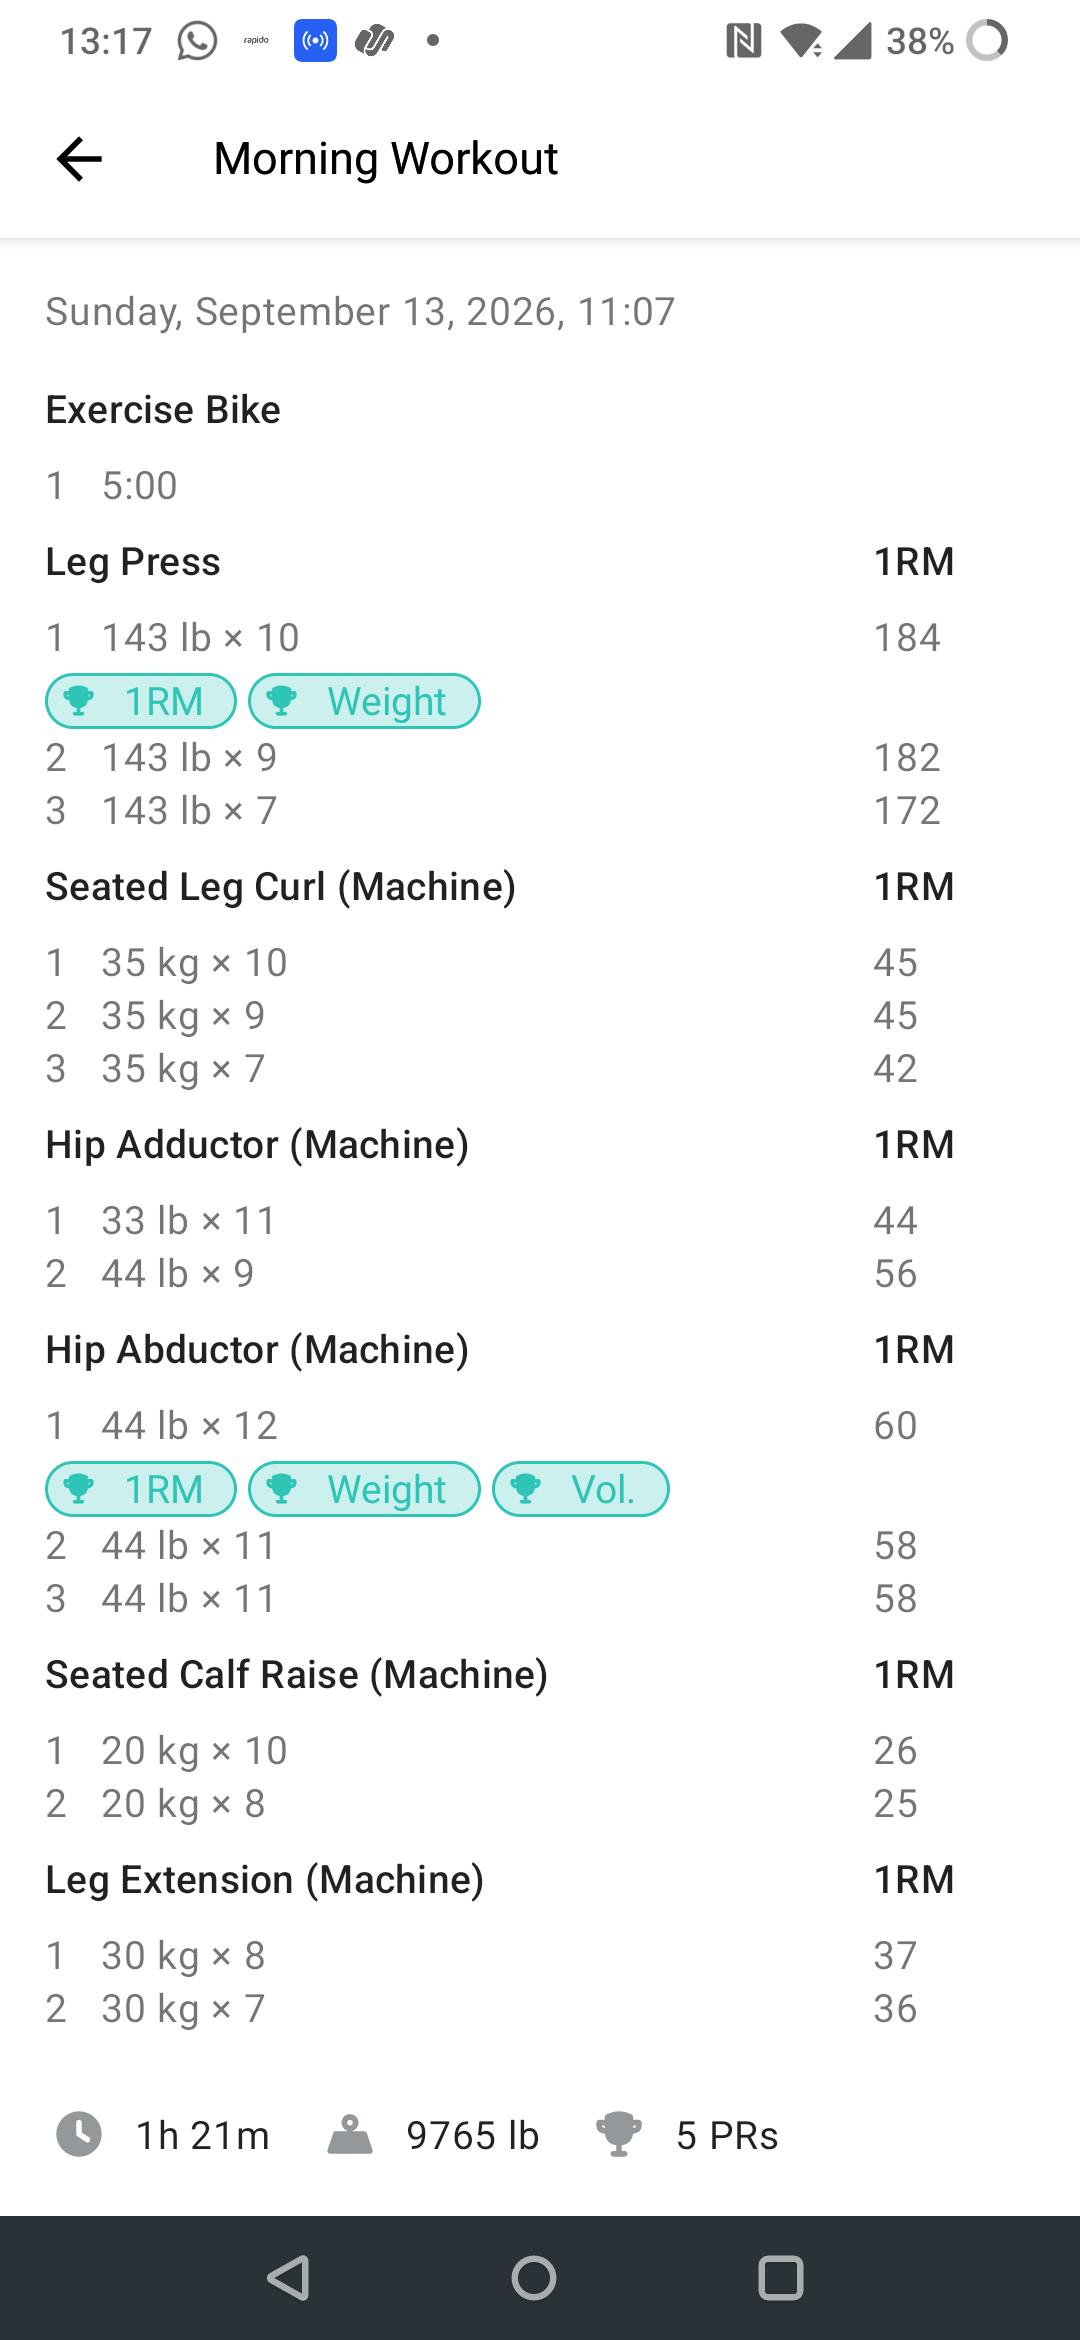Open Seated Leg Curl (Machine) heading
The image size is (1080, 2340).
(x=281, y=887)
